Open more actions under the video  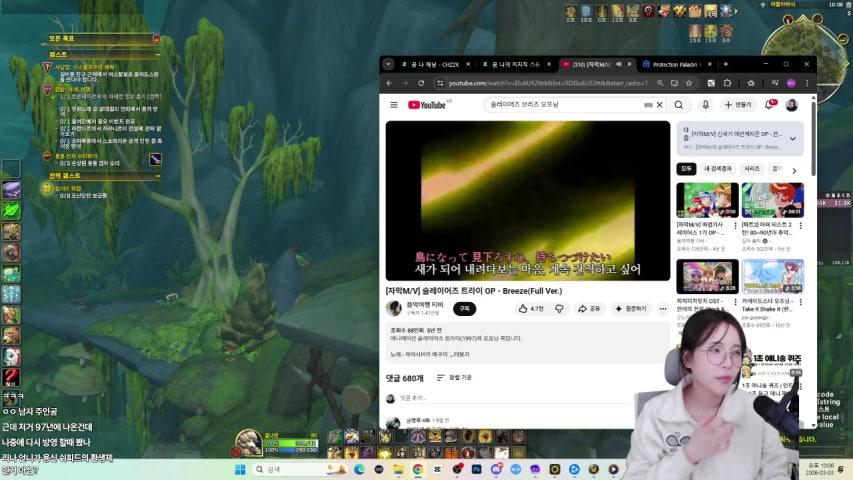[663, 309]
